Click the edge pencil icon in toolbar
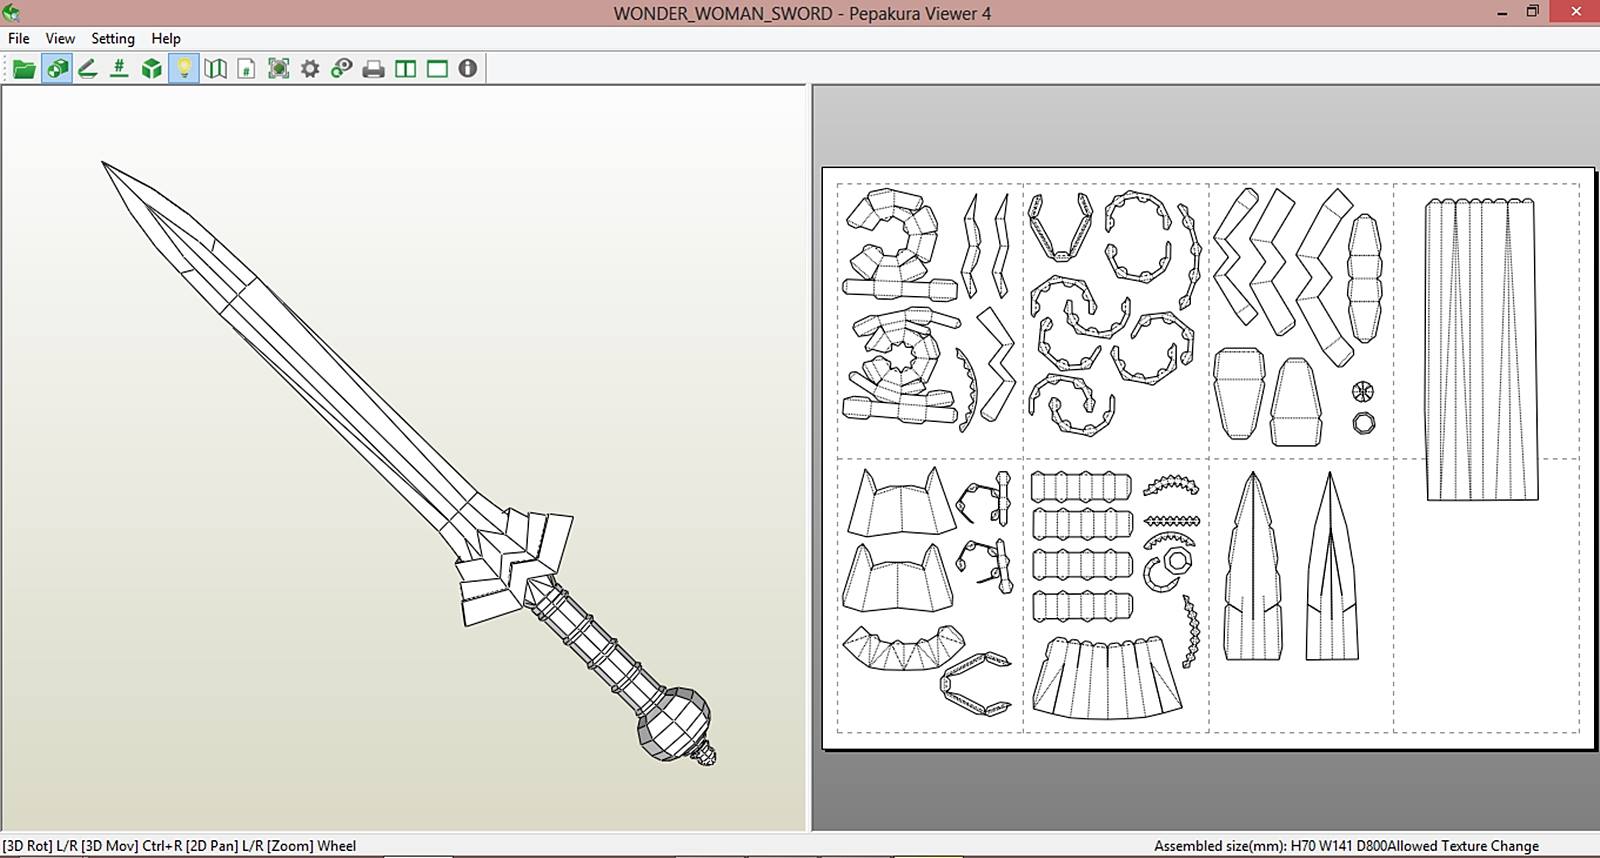The height and width of the screenshot is (858, 1600). (88, 69)
